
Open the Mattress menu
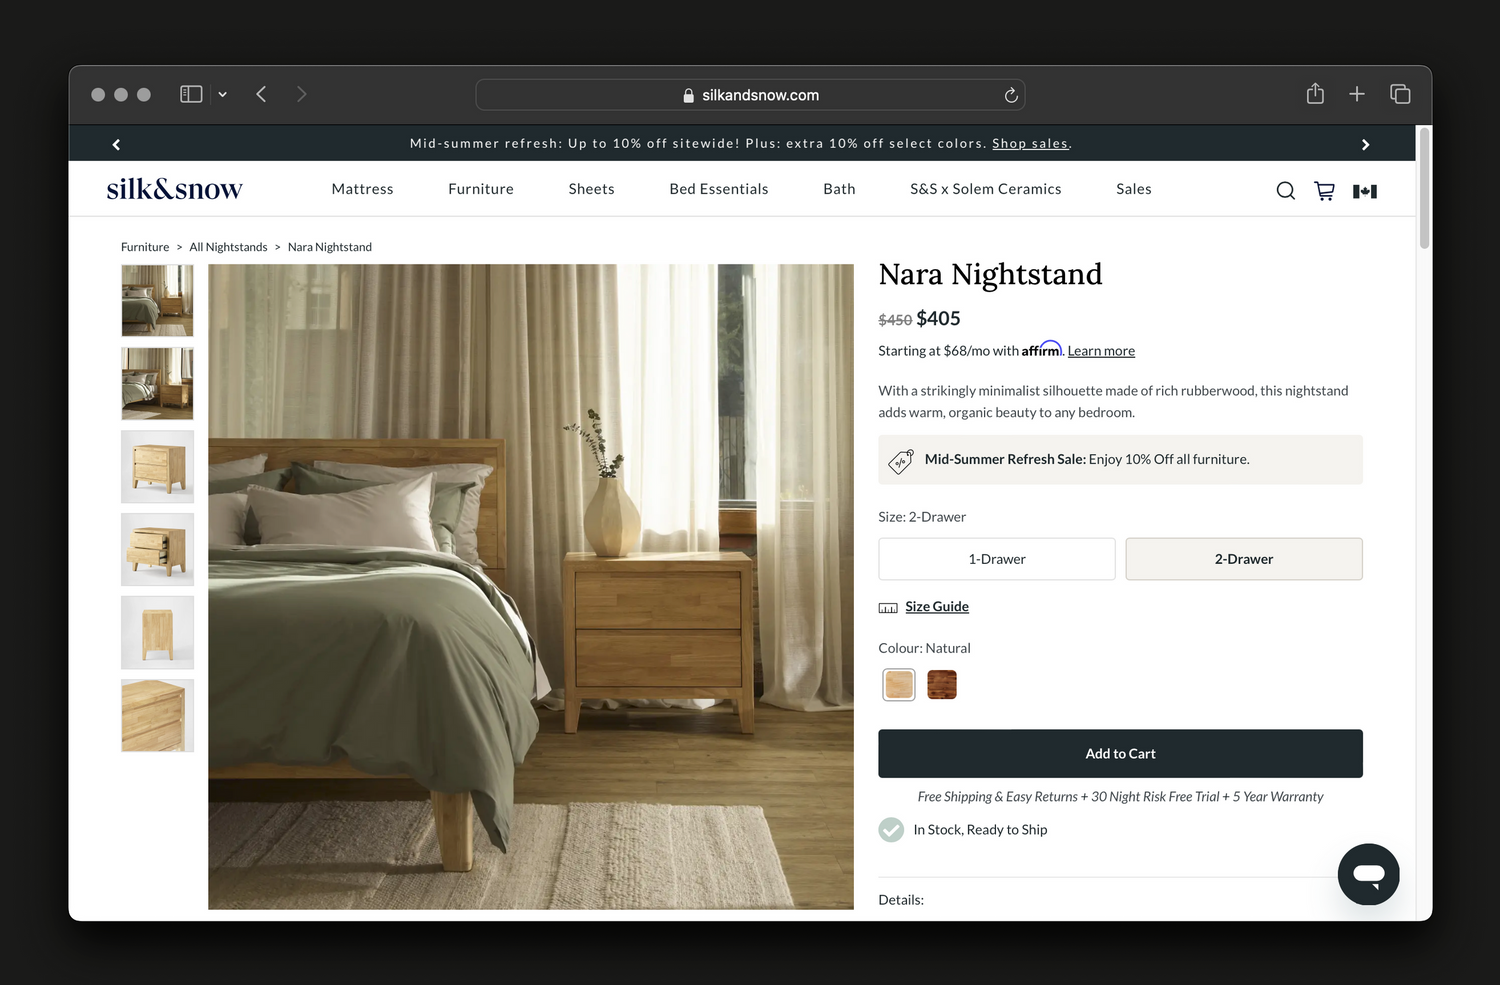pos(362,189)
